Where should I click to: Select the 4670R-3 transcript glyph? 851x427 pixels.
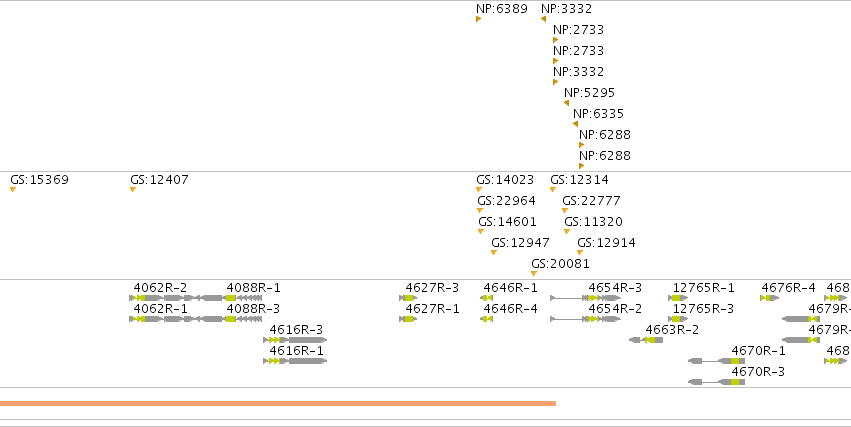coord(716,383)
